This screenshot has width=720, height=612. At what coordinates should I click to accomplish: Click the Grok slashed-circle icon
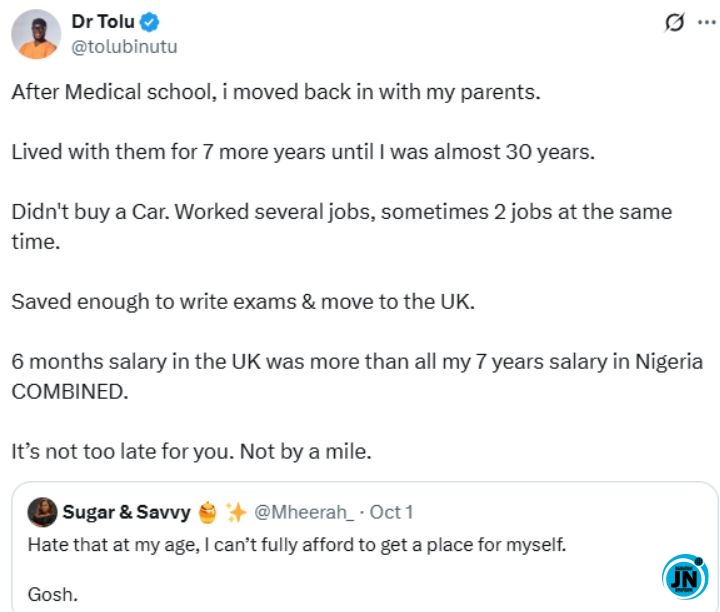coord(674,23)
